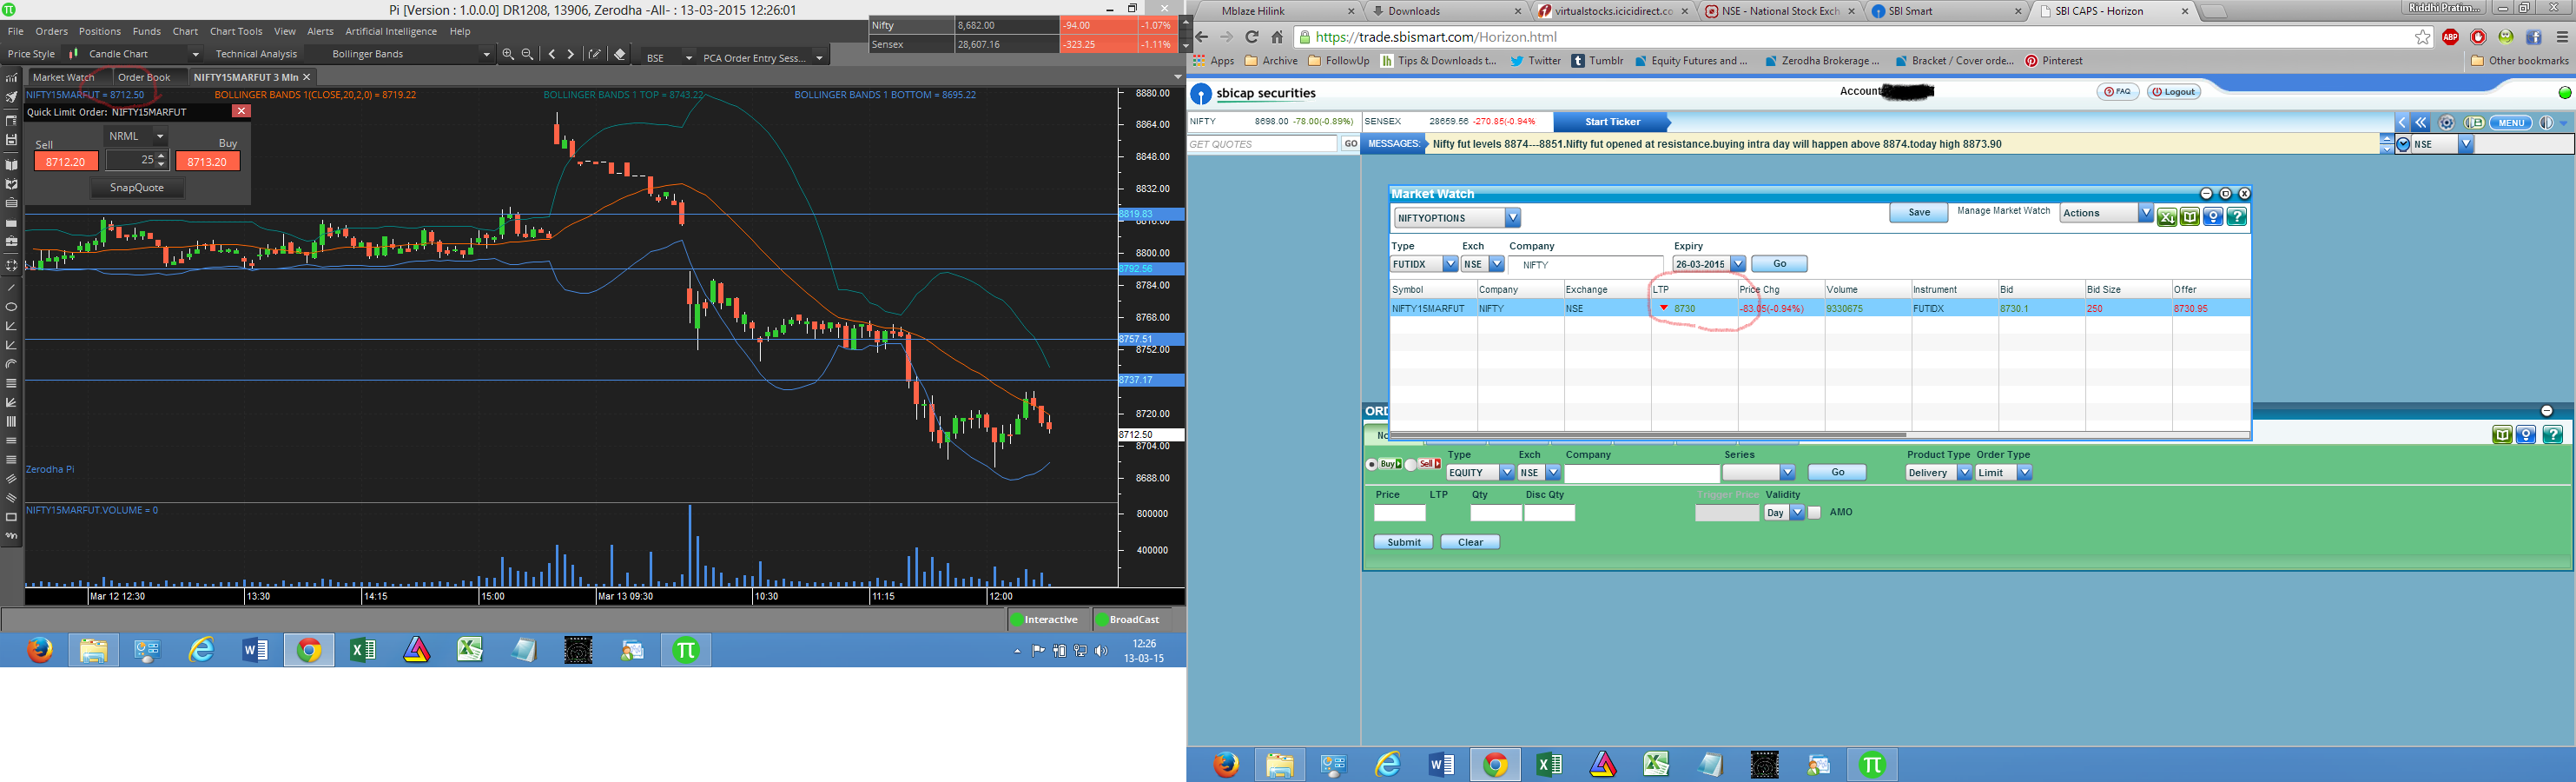2576x782 pixels.
Task: Open the Positions menu in Pi
Action: pos(99,32)
